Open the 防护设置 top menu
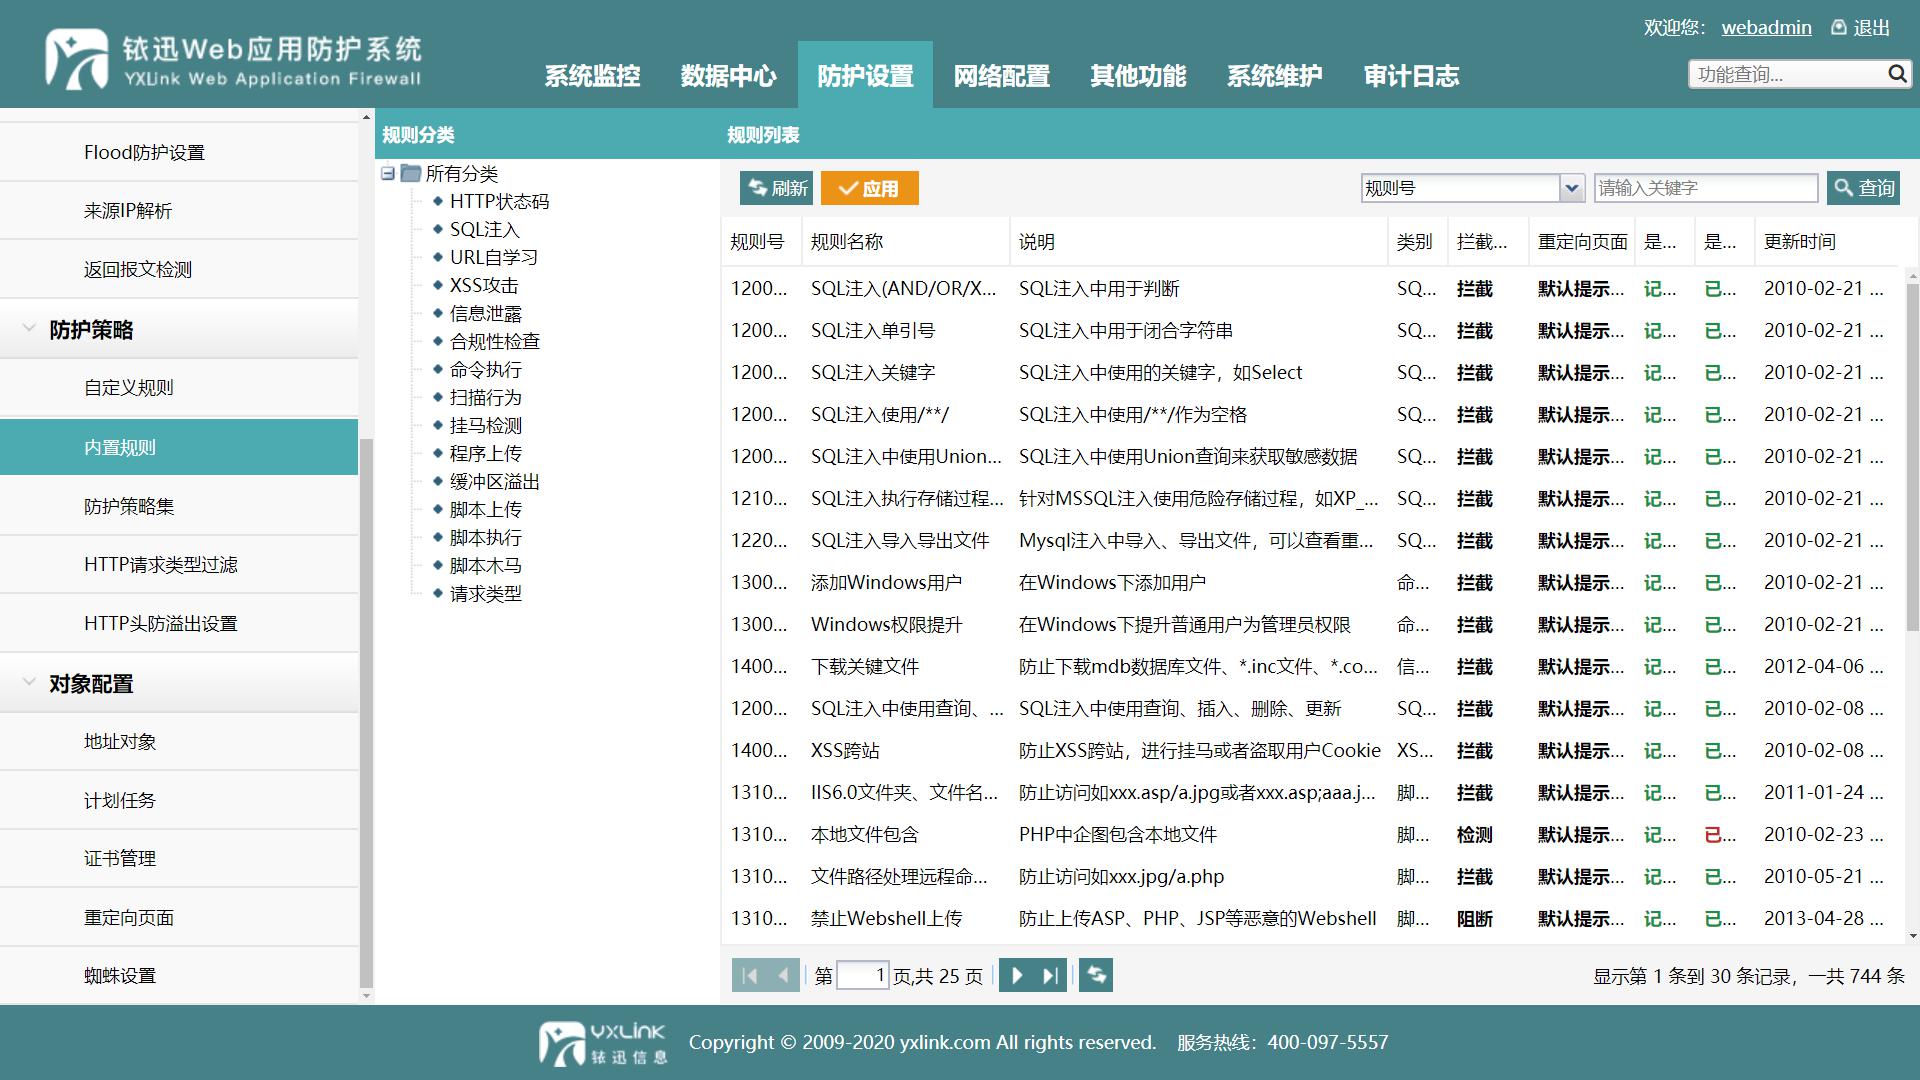This screenshot has width=1920, height=1080. [x=865, y=75]
